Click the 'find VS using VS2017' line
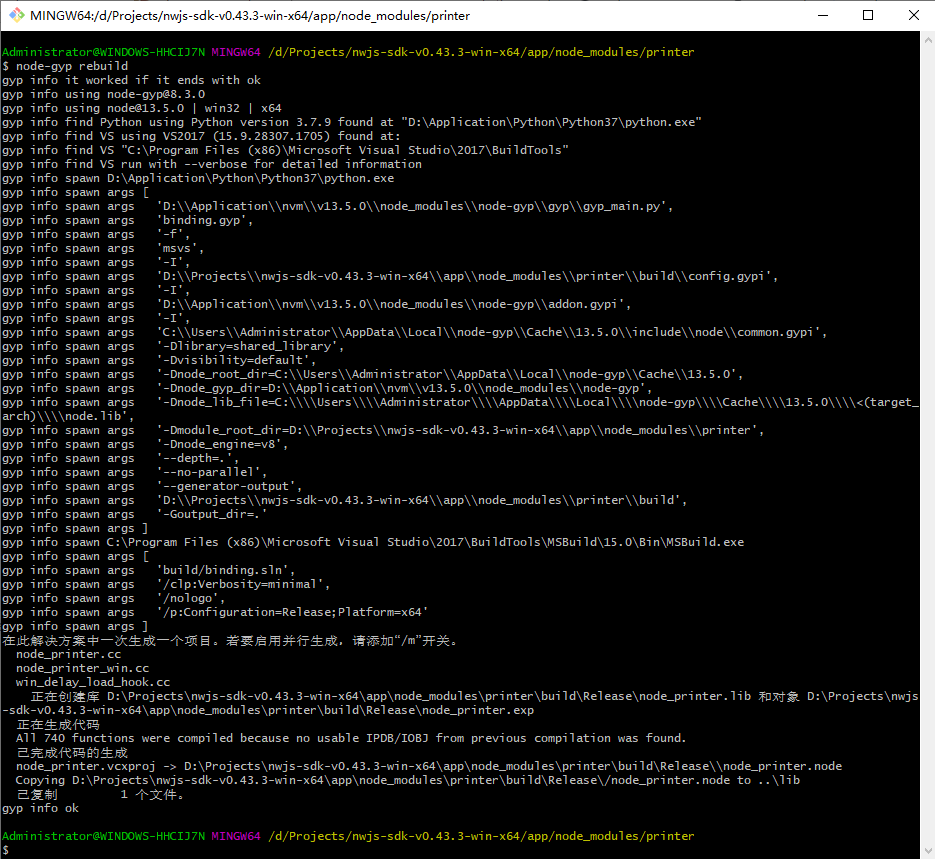Screen dimensions: 935x859 tap(202, 136)
